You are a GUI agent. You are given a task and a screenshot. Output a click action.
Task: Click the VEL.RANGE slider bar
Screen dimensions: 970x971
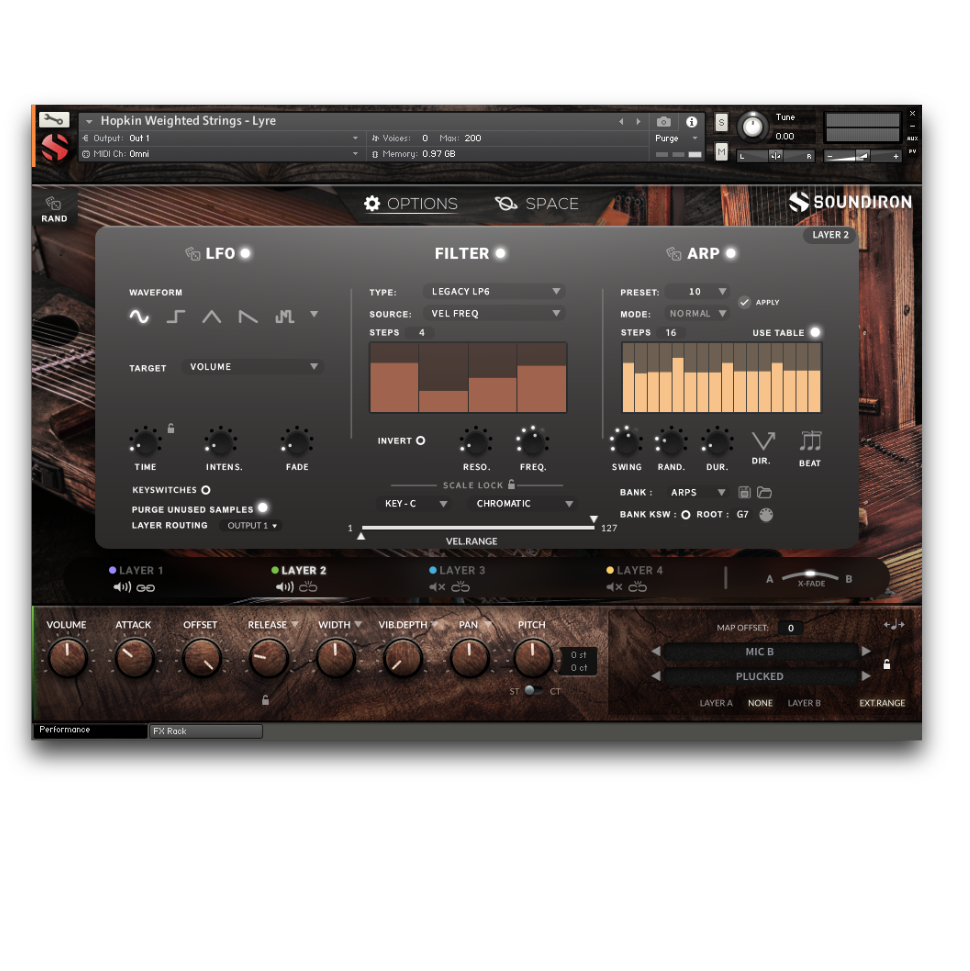pyautogui.click(x=478, y=528)
